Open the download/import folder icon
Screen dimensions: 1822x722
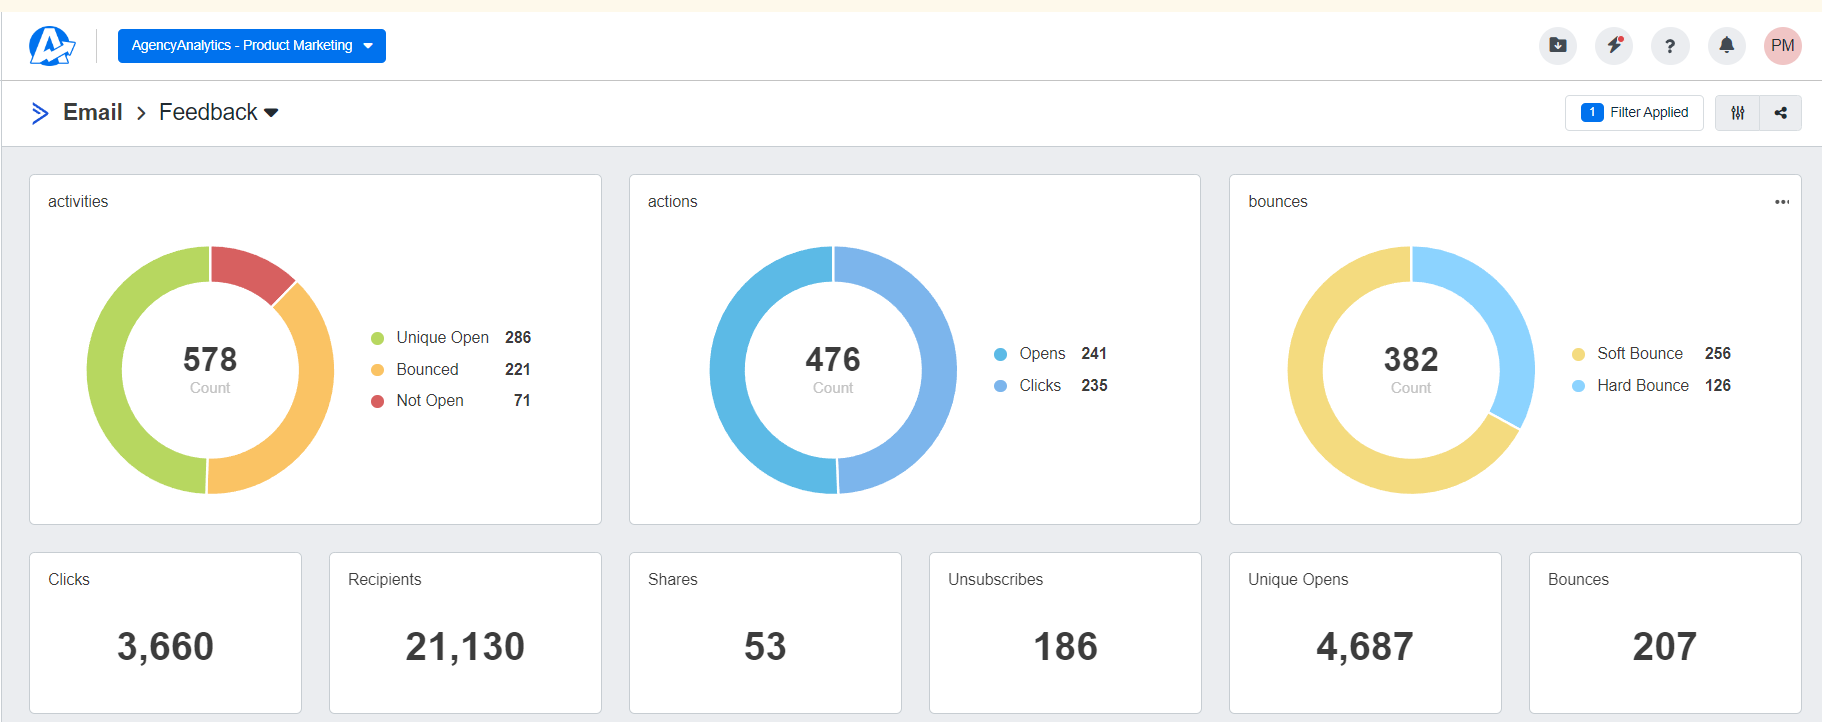click(x=1557, y=46)
